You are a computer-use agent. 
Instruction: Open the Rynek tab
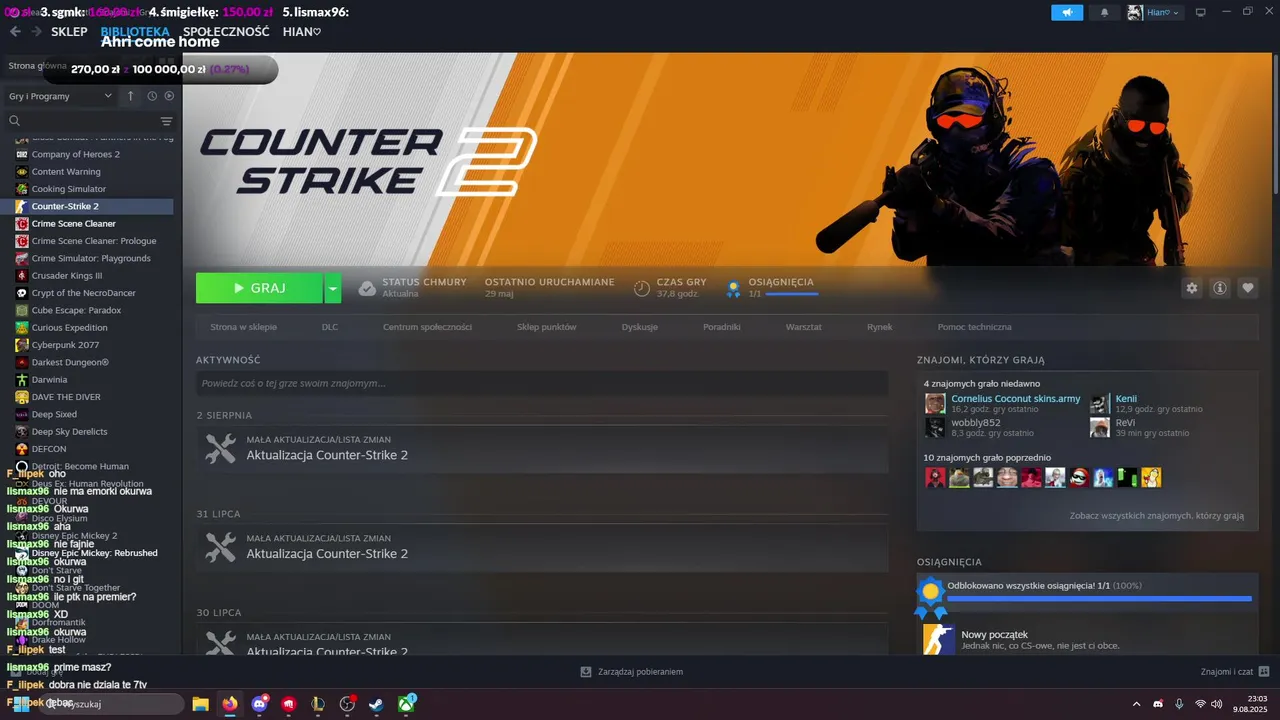click(880, 327)
